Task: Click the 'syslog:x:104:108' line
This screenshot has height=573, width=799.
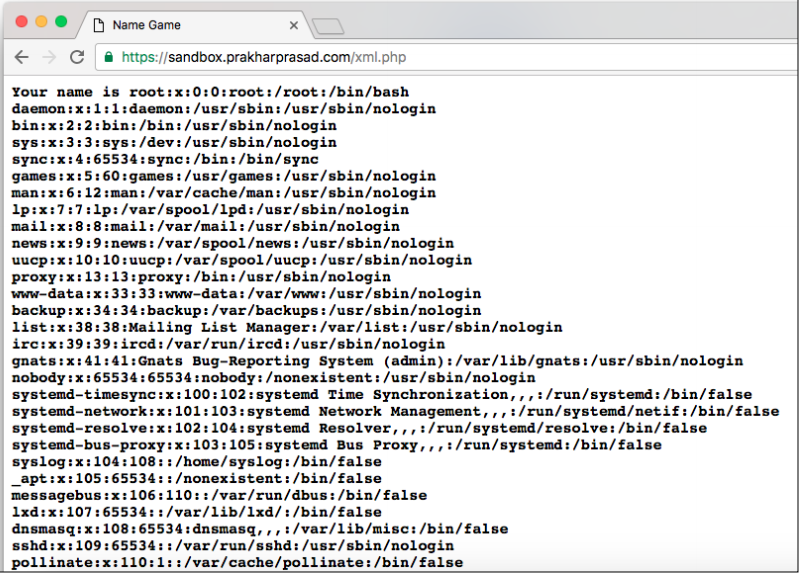Action: tap(197, 462)
